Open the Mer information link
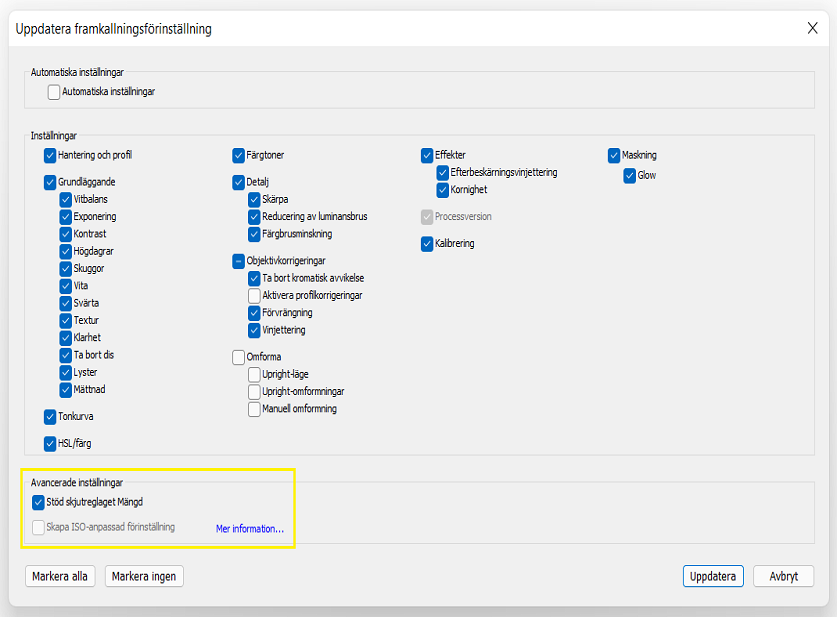This screenshot has width=837, height=617. [250, 529]
